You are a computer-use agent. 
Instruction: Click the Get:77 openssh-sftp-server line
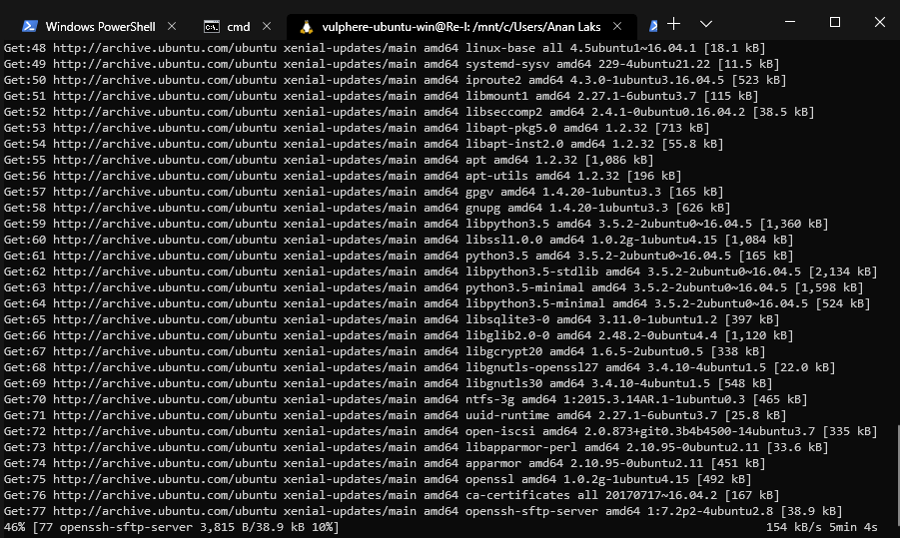pos(423,511)
